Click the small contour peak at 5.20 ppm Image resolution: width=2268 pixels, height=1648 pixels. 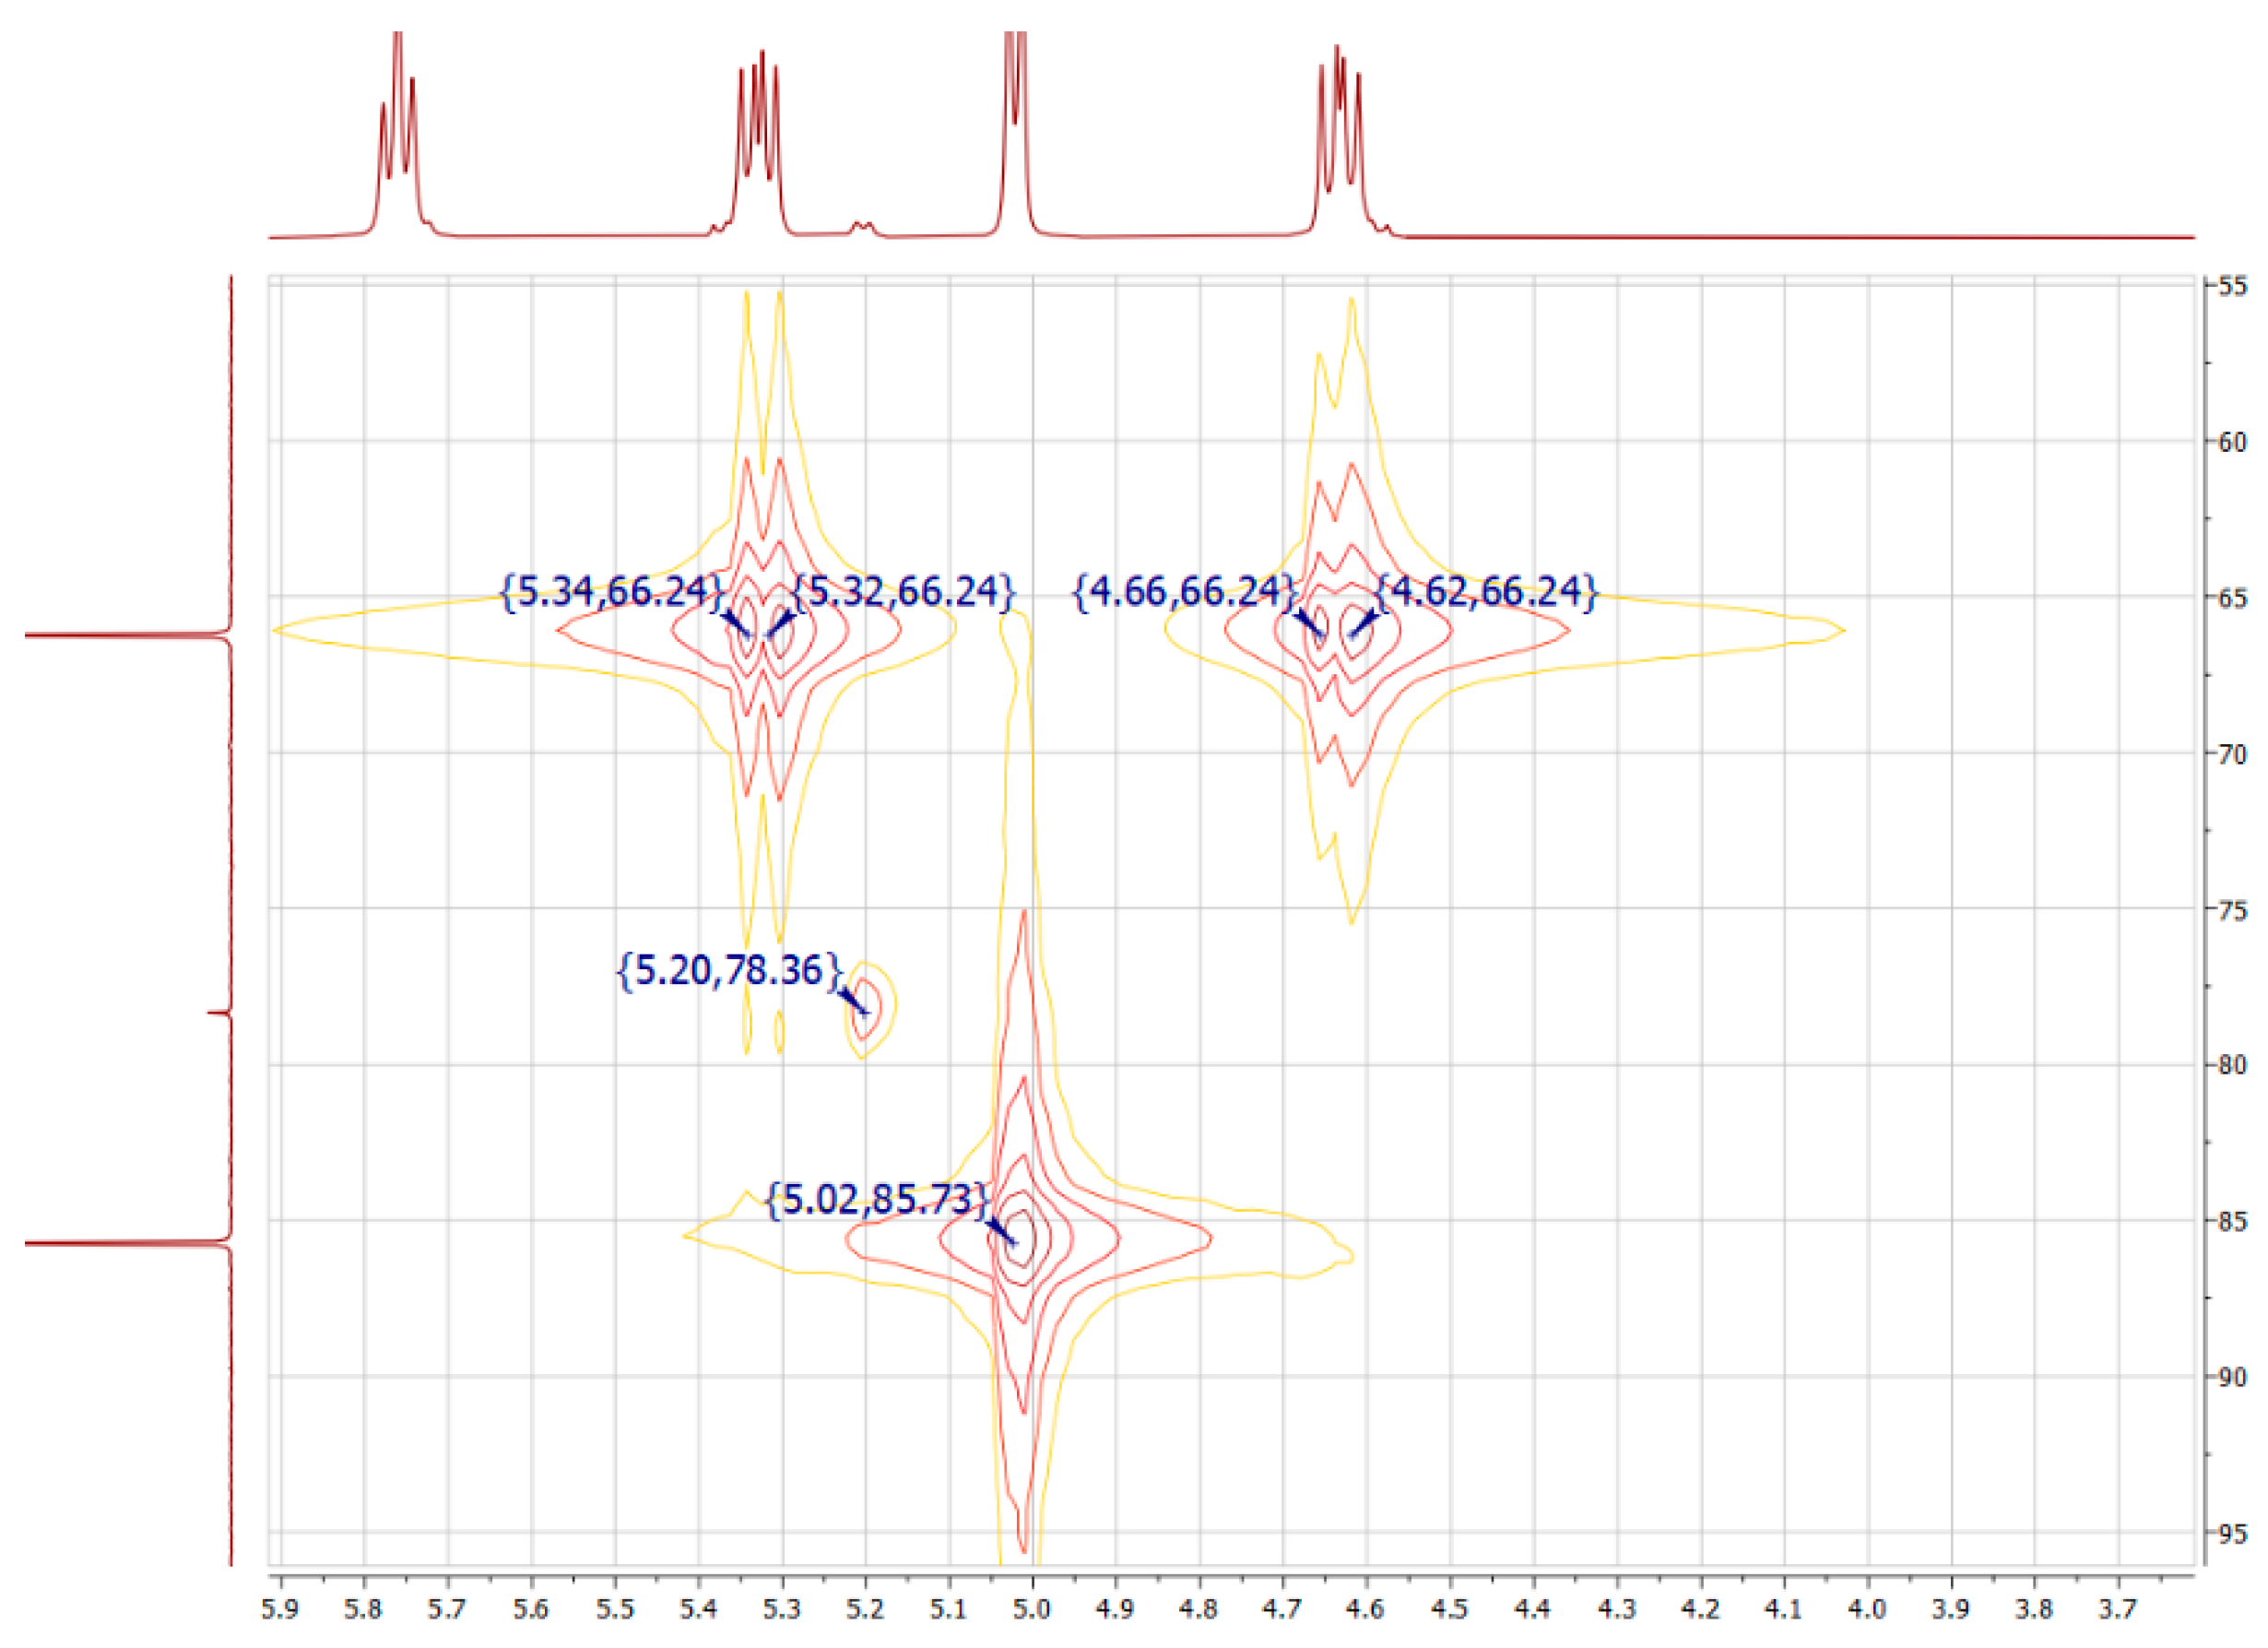[x=866, y=1010]
